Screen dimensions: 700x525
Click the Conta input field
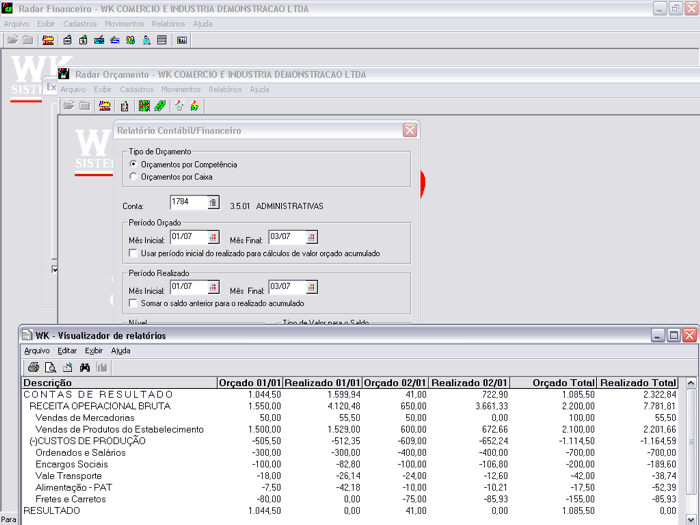coord(187,203)
